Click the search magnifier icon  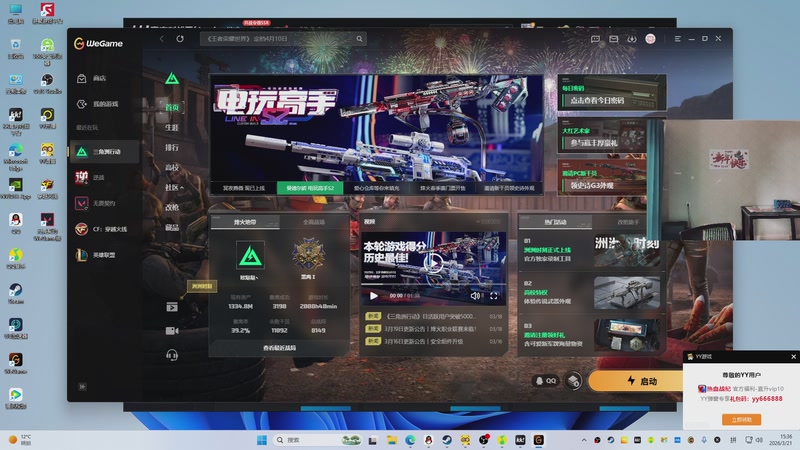(x=359, y=39)
